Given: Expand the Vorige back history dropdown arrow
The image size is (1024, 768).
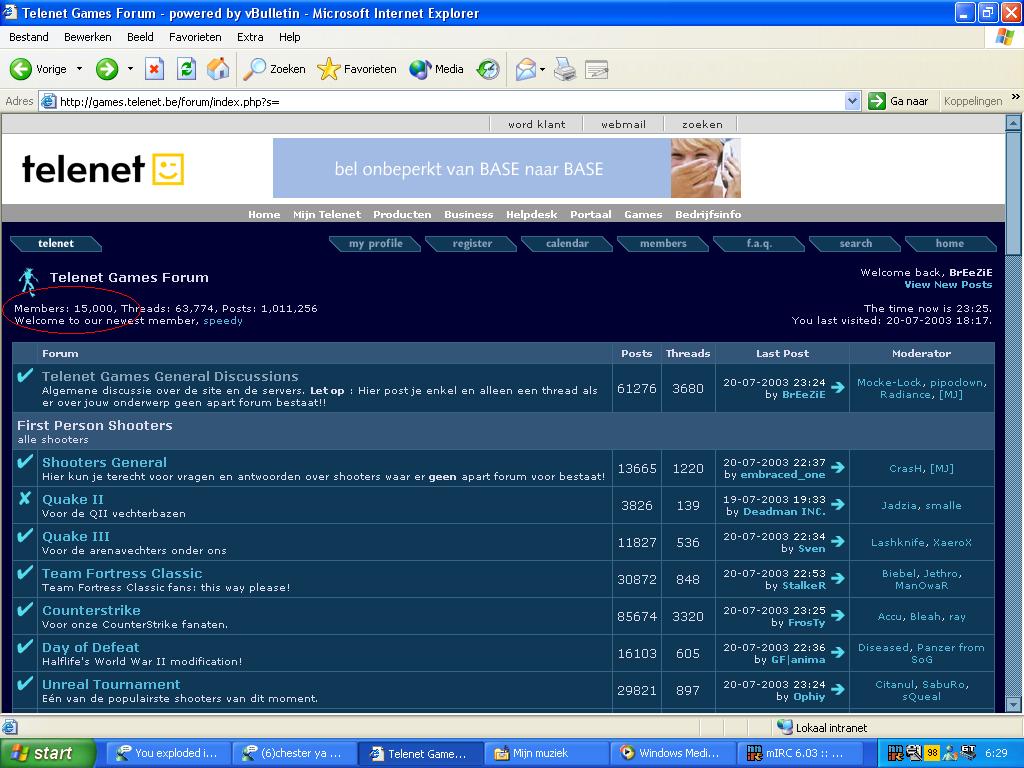Looking at the screenshot, I should (x=80, y=69).
